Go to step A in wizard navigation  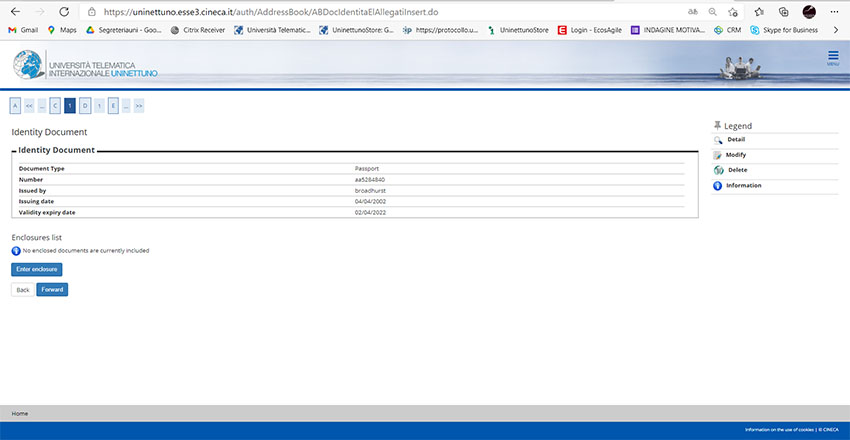[15, 105]
